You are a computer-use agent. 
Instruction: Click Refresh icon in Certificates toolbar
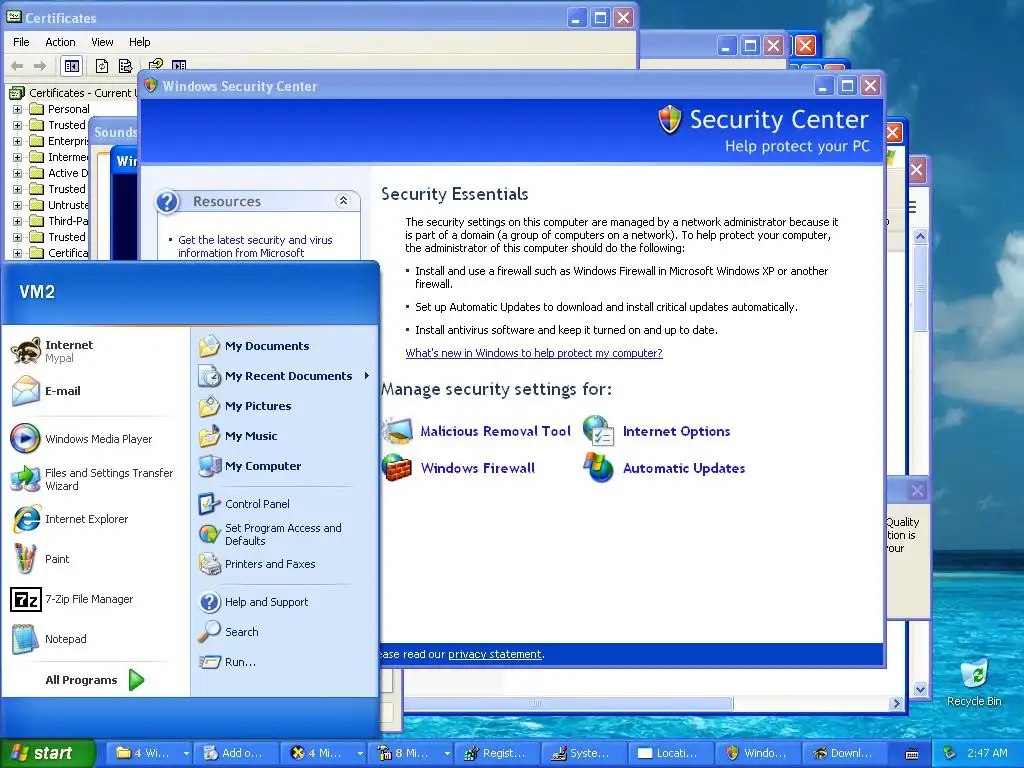click(102, 66)
